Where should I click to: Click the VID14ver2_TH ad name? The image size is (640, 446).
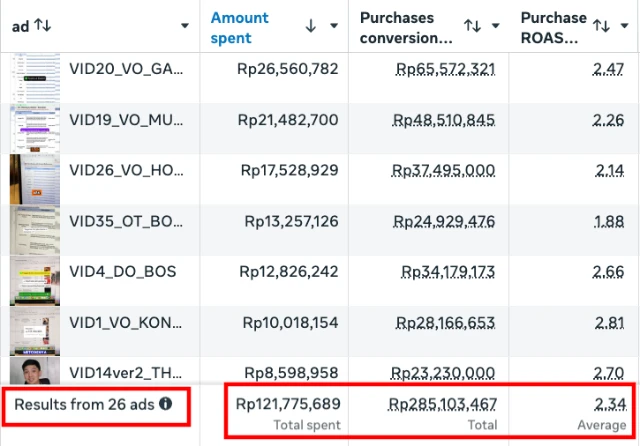pyautogui.click(x=126, y=372)
